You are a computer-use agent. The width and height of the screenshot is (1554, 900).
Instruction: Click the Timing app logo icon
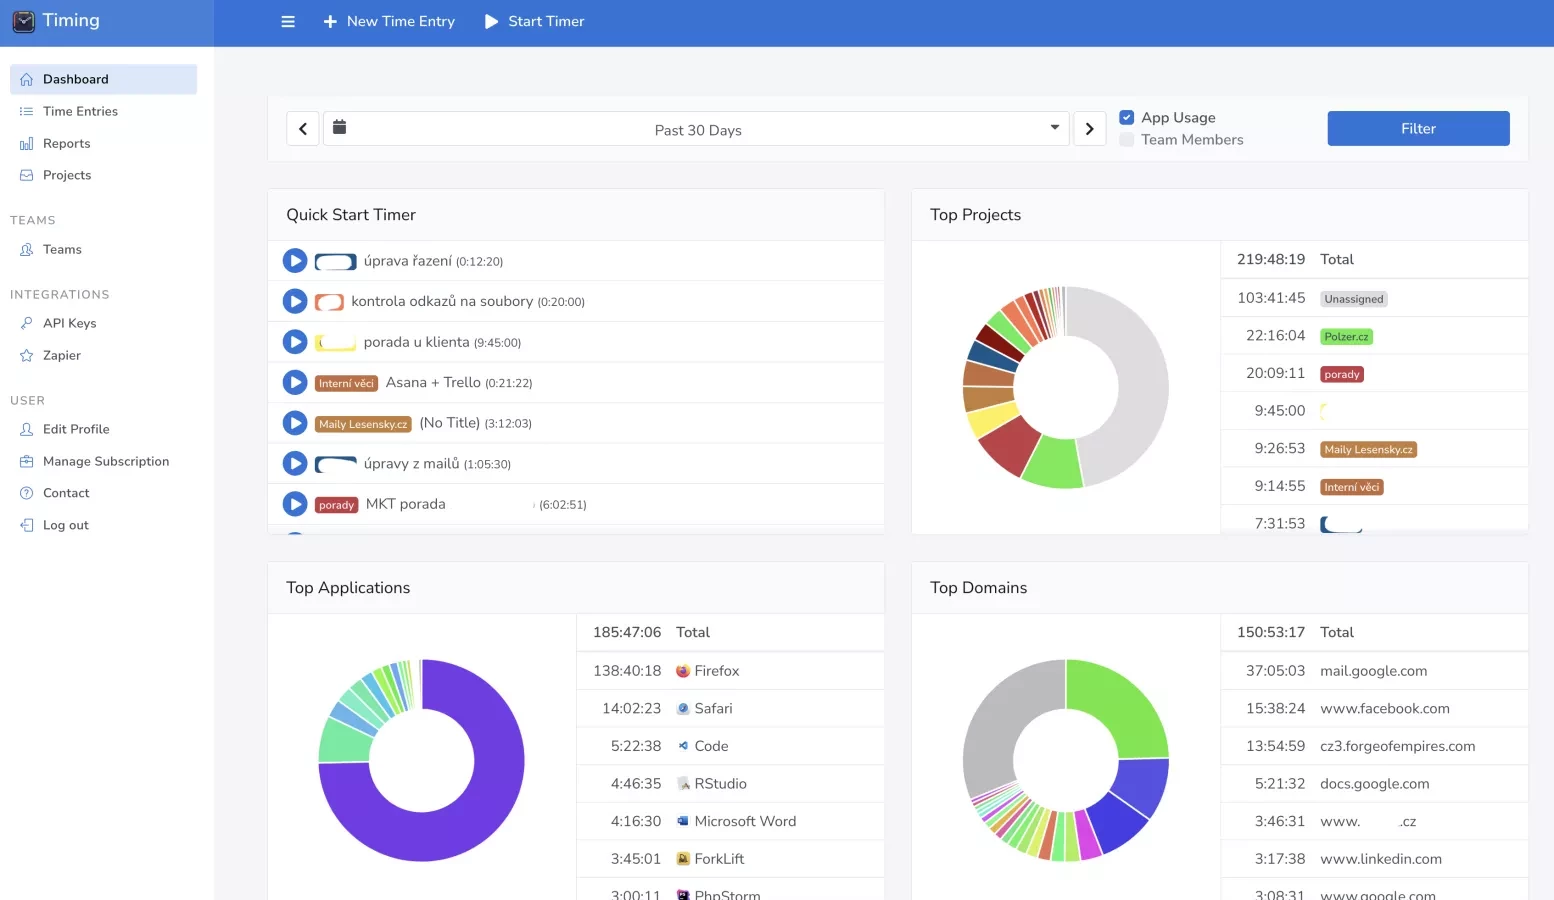click(x=23, y=21)
